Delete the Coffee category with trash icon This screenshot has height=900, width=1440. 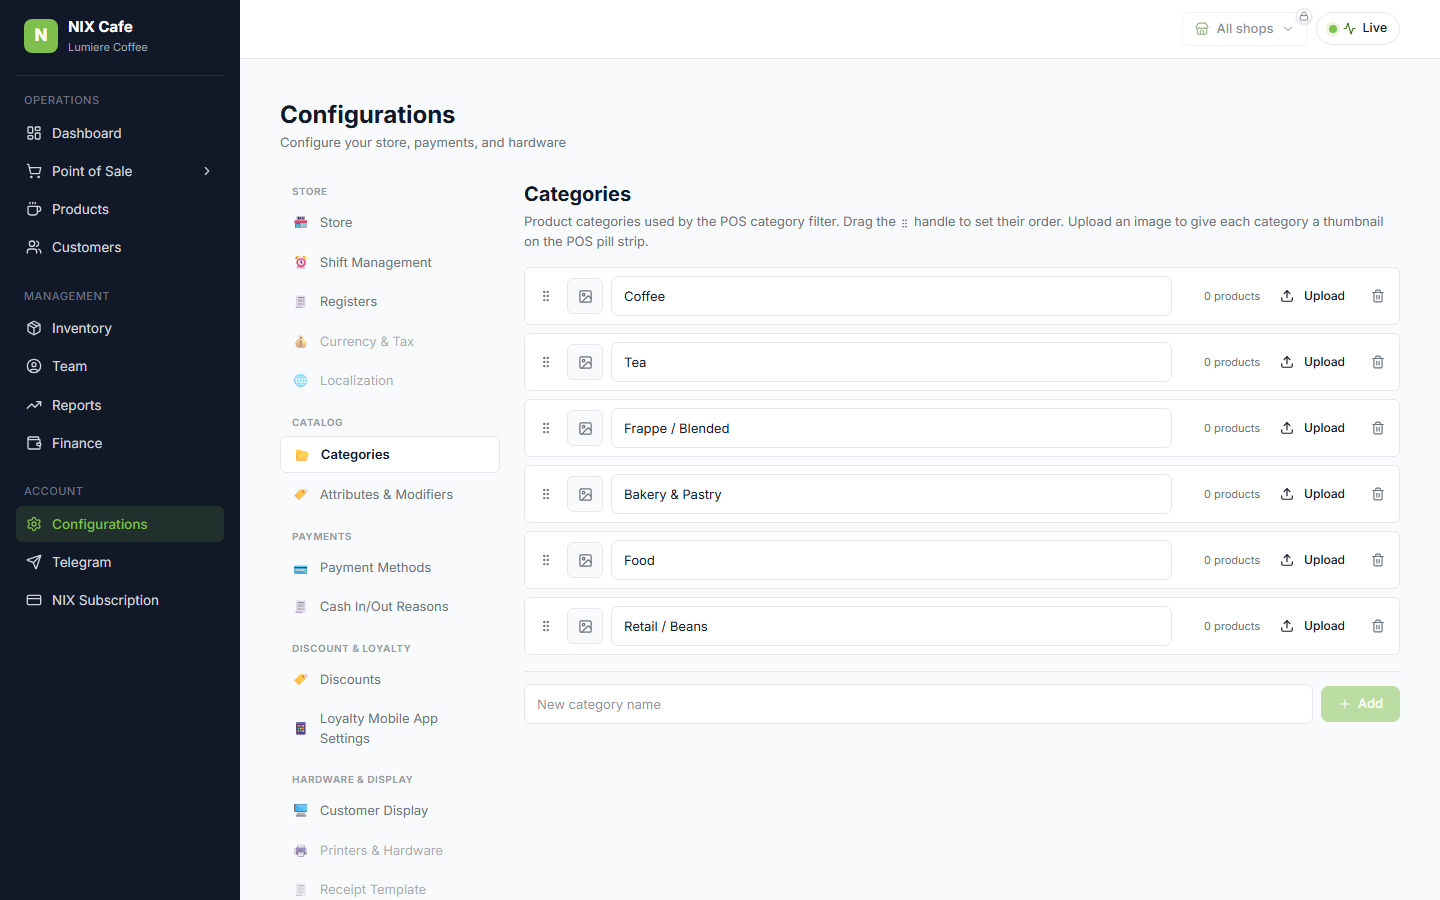pyautogui.click(x=1378, y=296)
